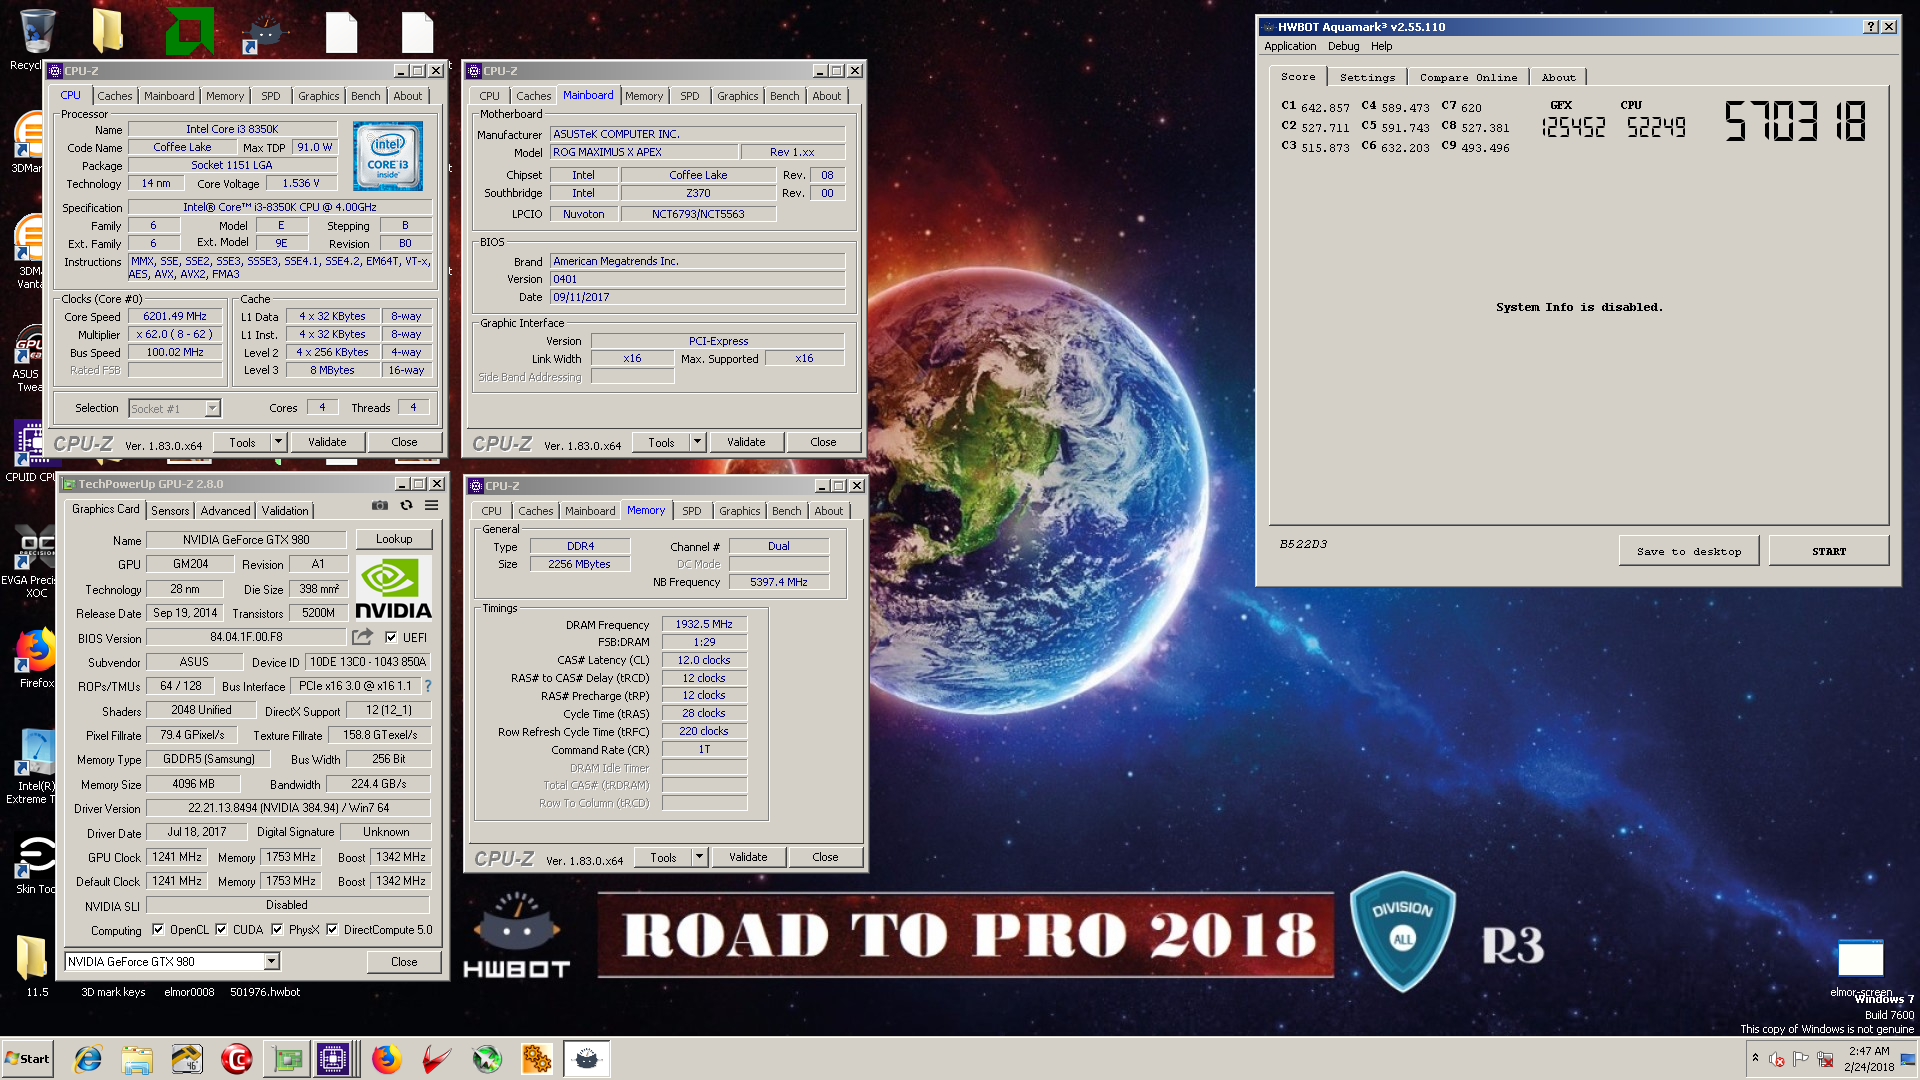Click the Windows Start button
This screenshot has width=1920, height=1080.
pyautogui.click(x=27, y=1059)
